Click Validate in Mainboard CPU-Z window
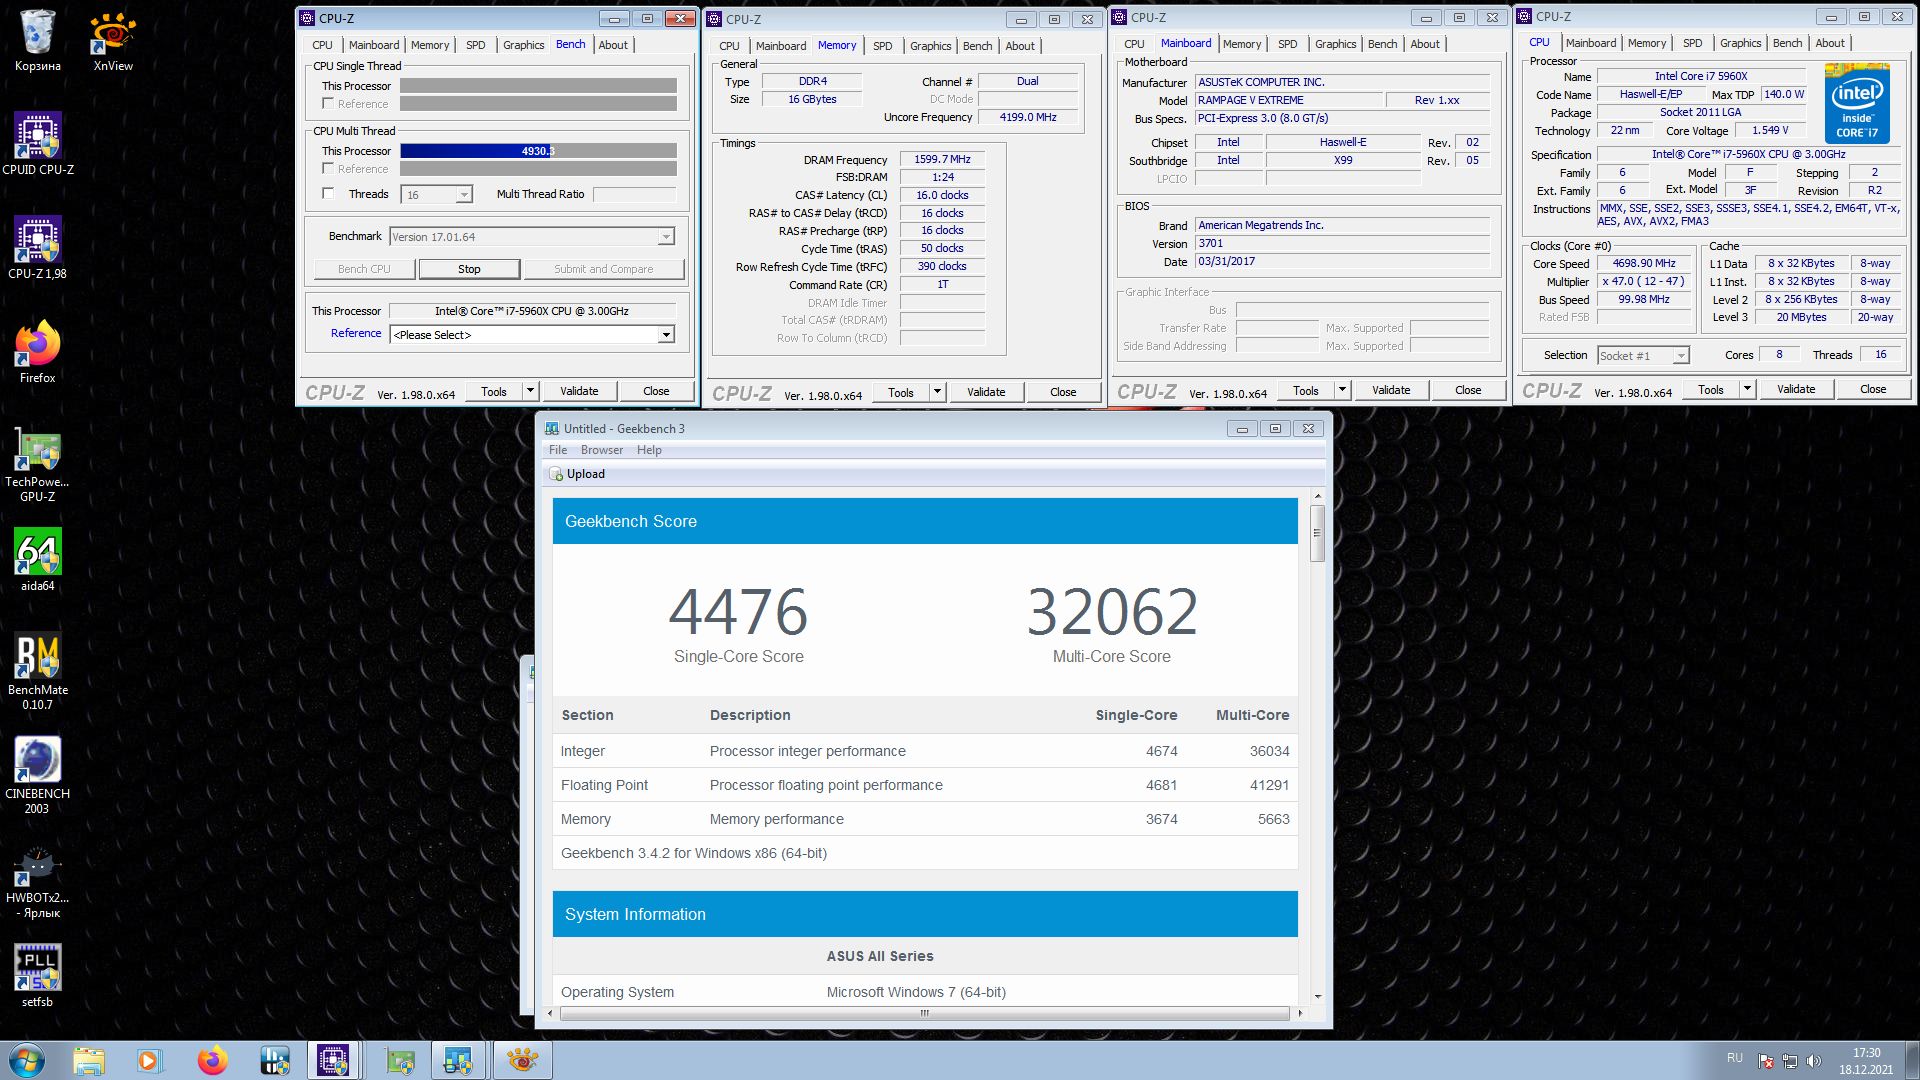1920x1080 pixels. 1391,390
